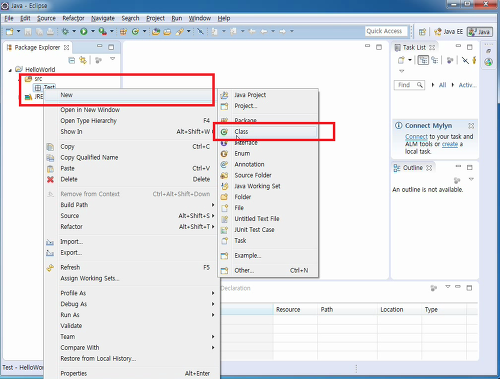Screen dimensions: 500x379
Task: Choose Untitled Text File
Action: coord(268,219)
